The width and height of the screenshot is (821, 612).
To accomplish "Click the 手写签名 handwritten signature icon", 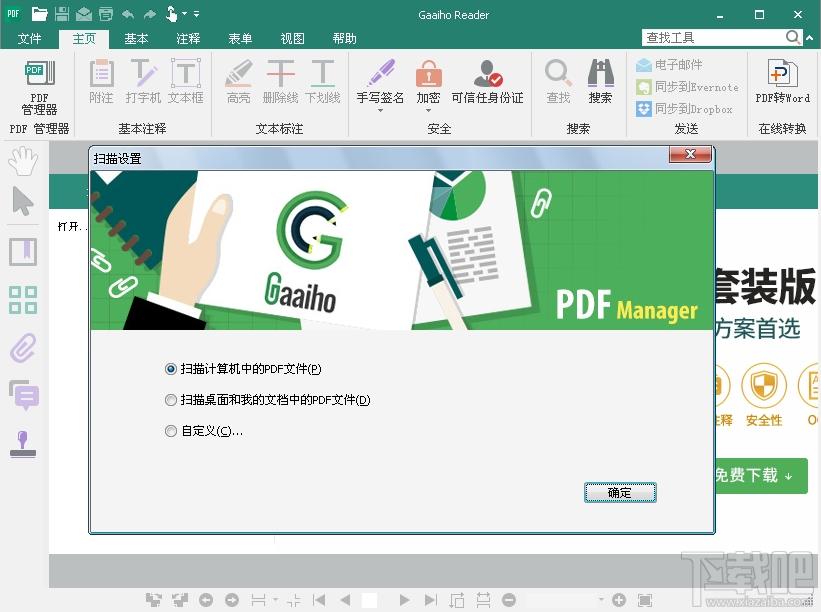I will click(380, 73).
